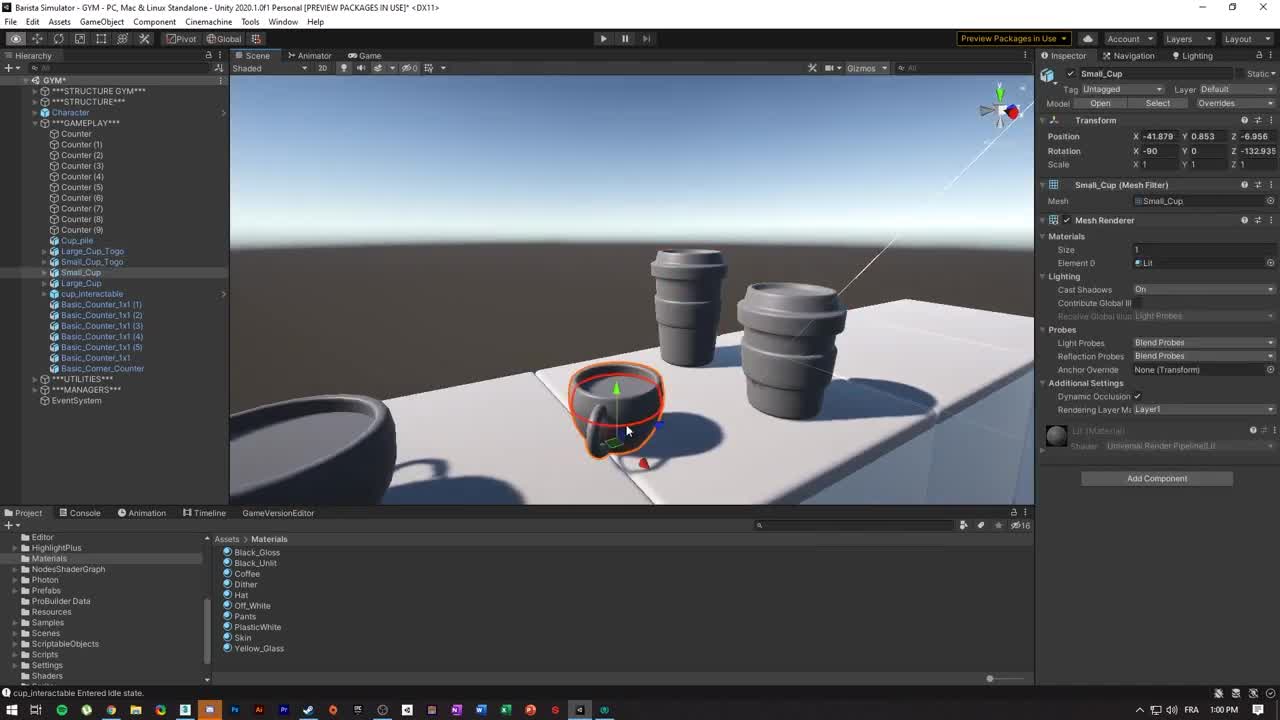Toggle the Small_Cup active checkbox in Inspector
This screenshot has width=1280, height=720.
point(1070,74)
